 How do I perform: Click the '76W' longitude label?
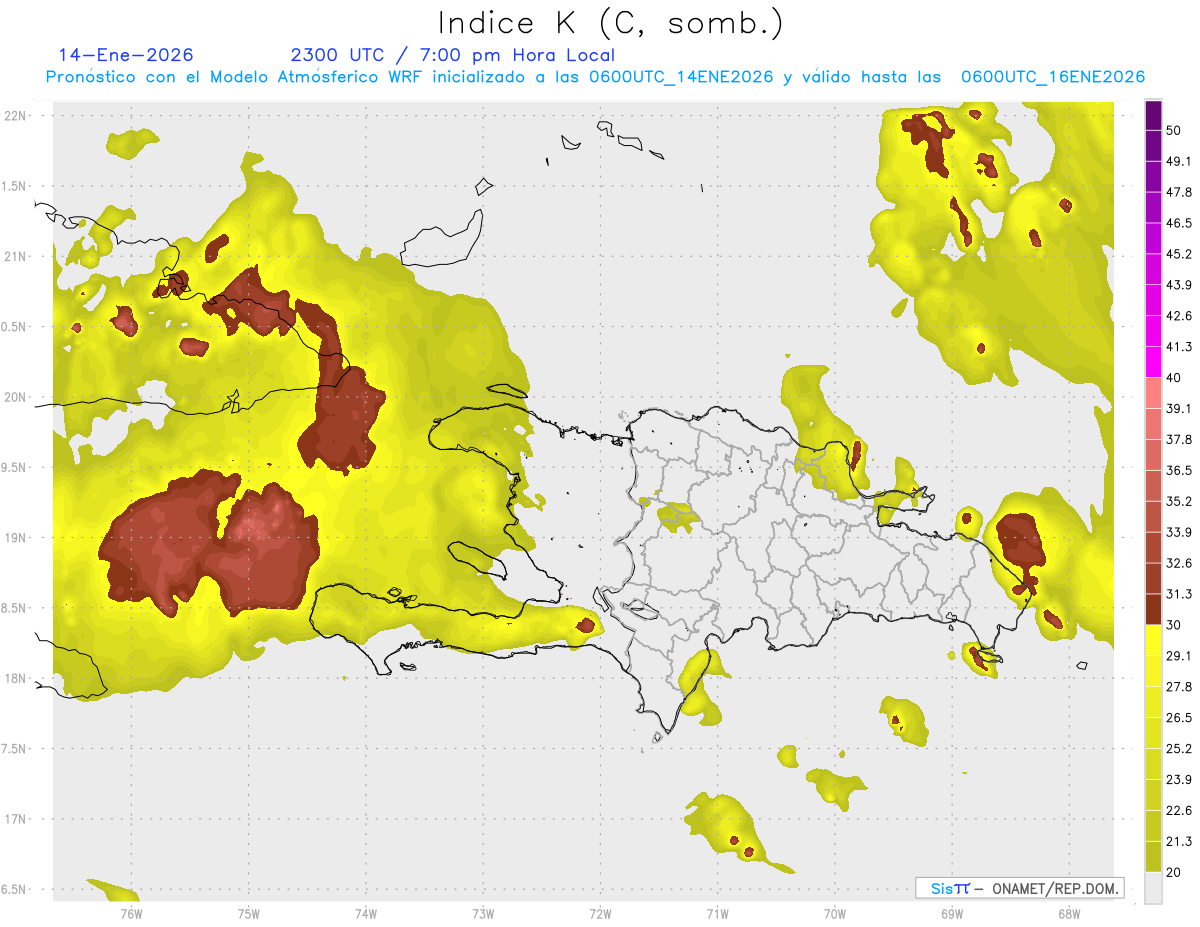131,913
